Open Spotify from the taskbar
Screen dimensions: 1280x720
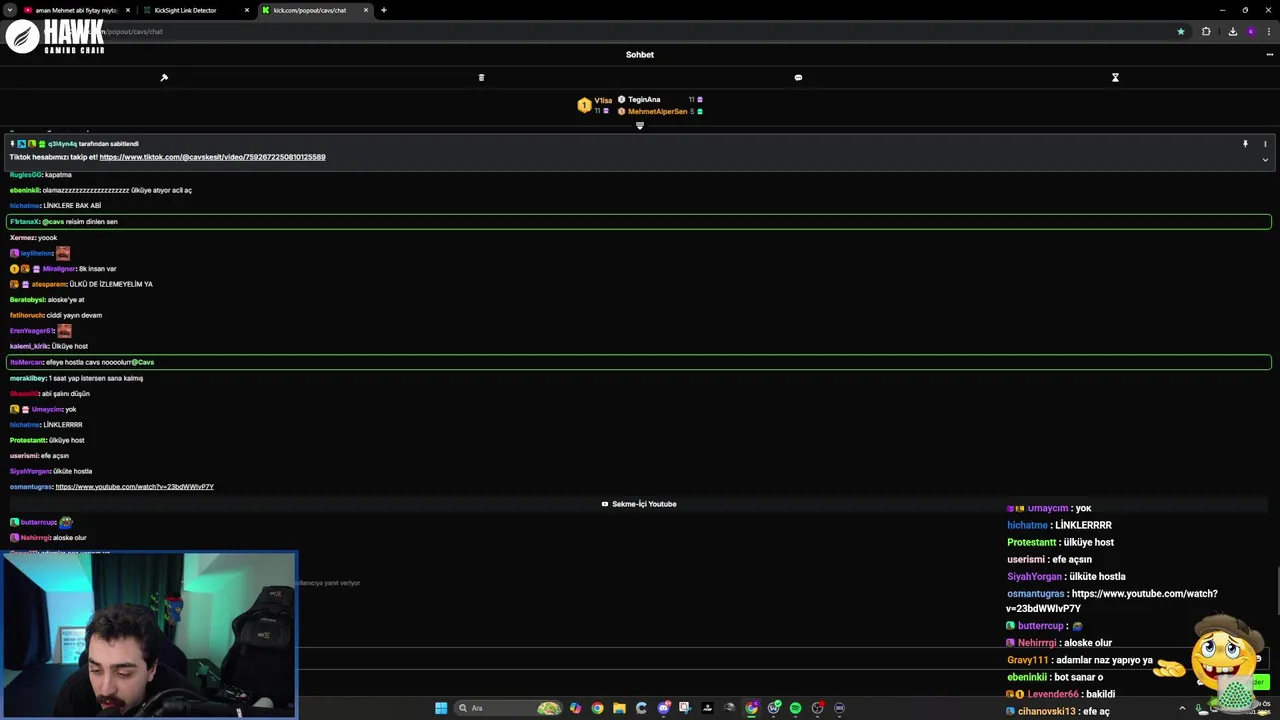pyautogui.click(x=795, y=708)
